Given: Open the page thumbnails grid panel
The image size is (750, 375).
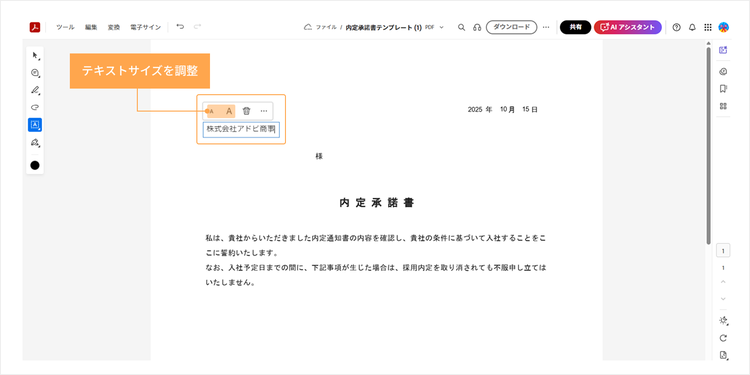Looking at the screenshot, I should pyautogui.click(x=723, y=106).
